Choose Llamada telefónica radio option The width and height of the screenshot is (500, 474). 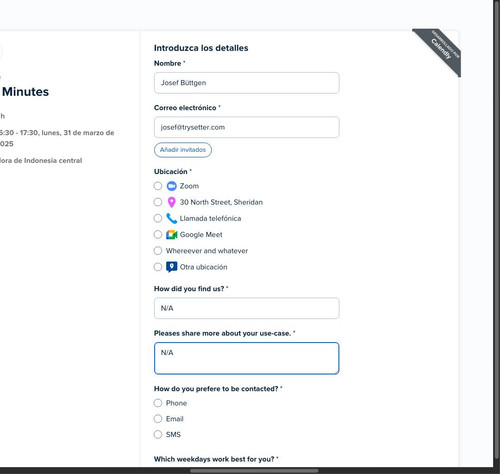(158, 218)
